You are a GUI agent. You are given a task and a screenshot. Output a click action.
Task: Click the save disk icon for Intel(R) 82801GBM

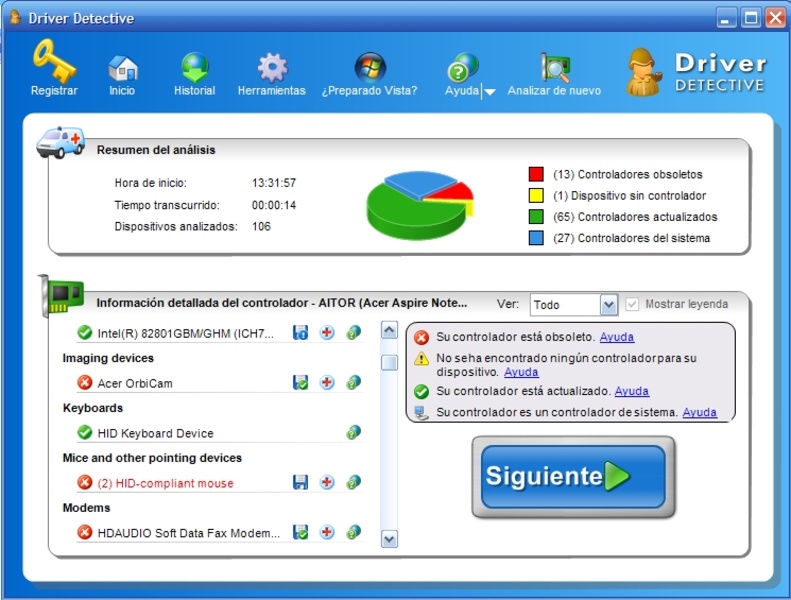(x=300, y=333)
